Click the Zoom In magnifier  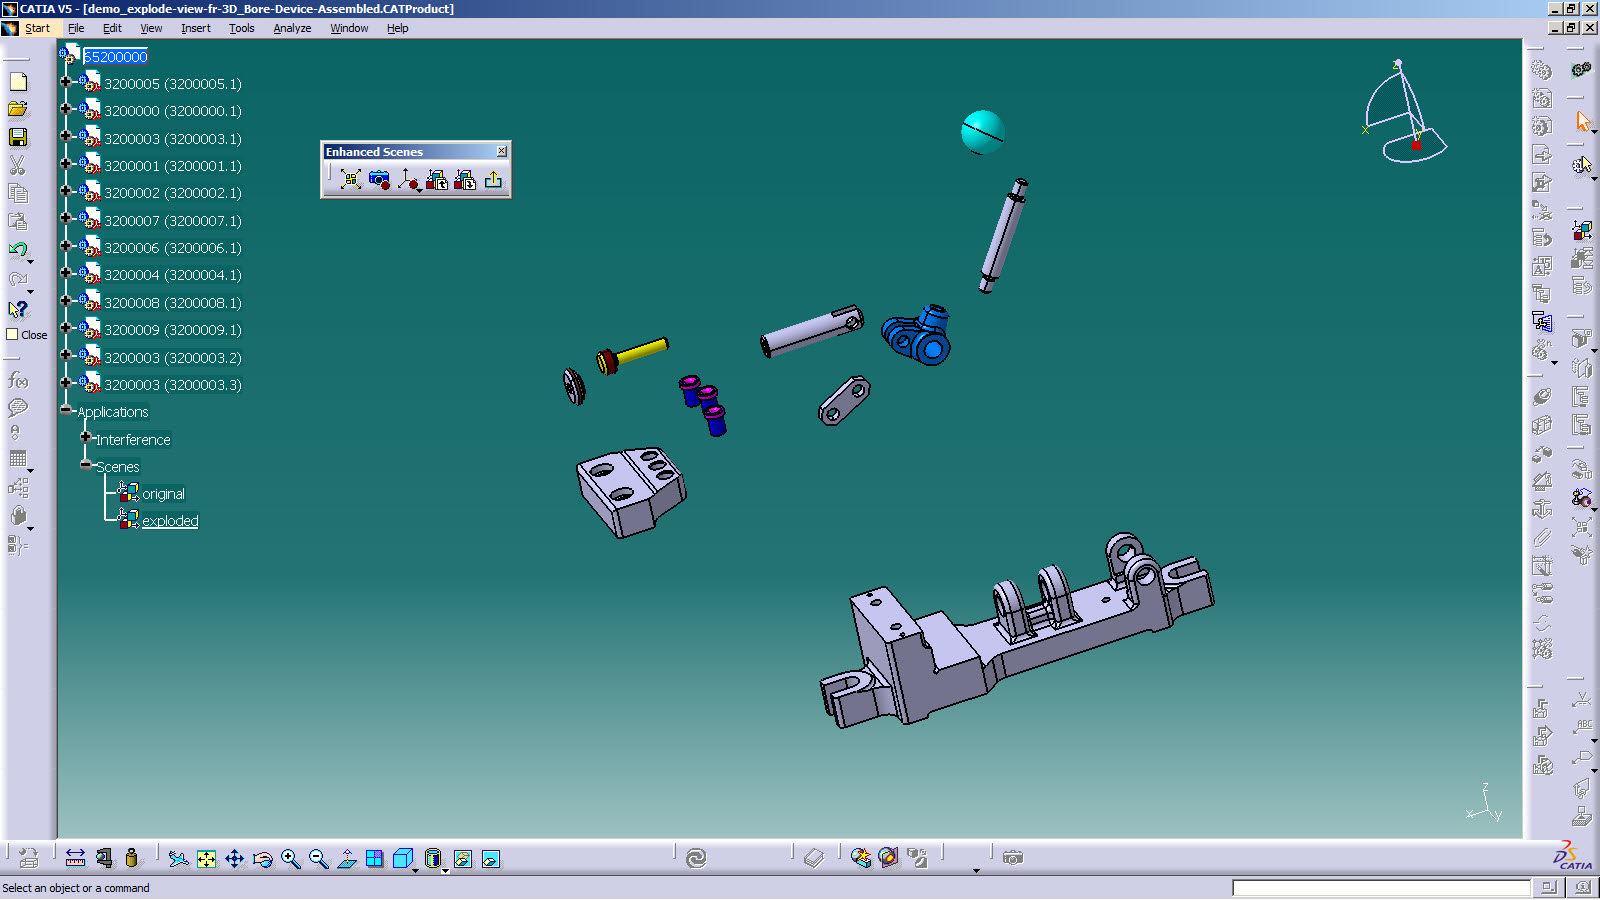click(x=290, y=859)
